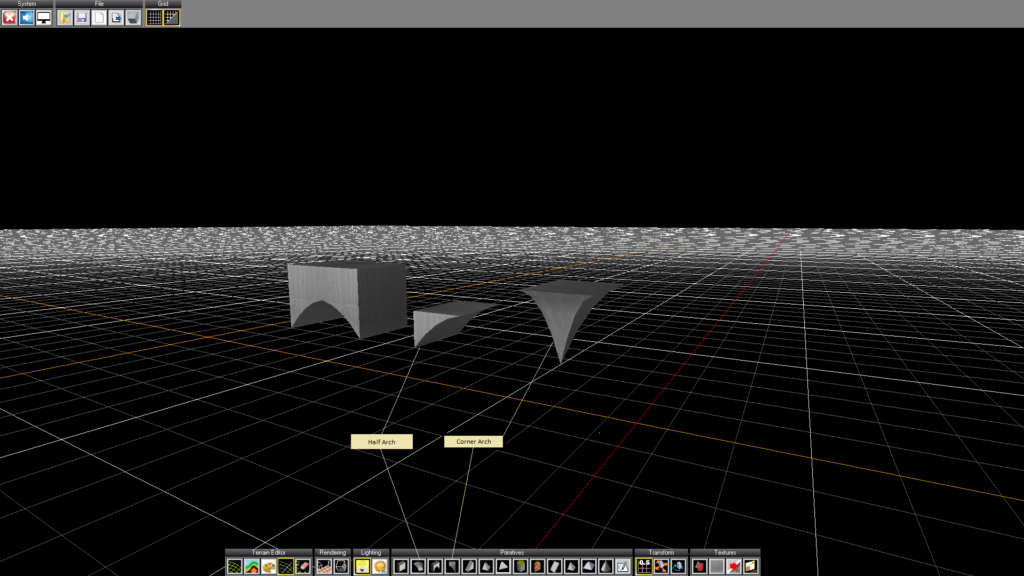This screenshot has height=576, width=1024.
Task: Toggle the 0.5 grid snap button
Action: [644, 566]
